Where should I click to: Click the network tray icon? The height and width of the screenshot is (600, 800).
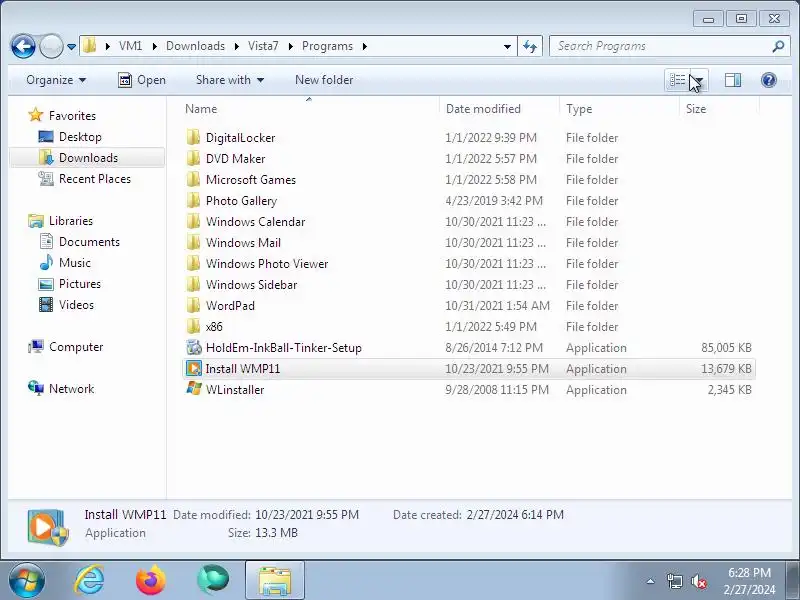[674, 581]
